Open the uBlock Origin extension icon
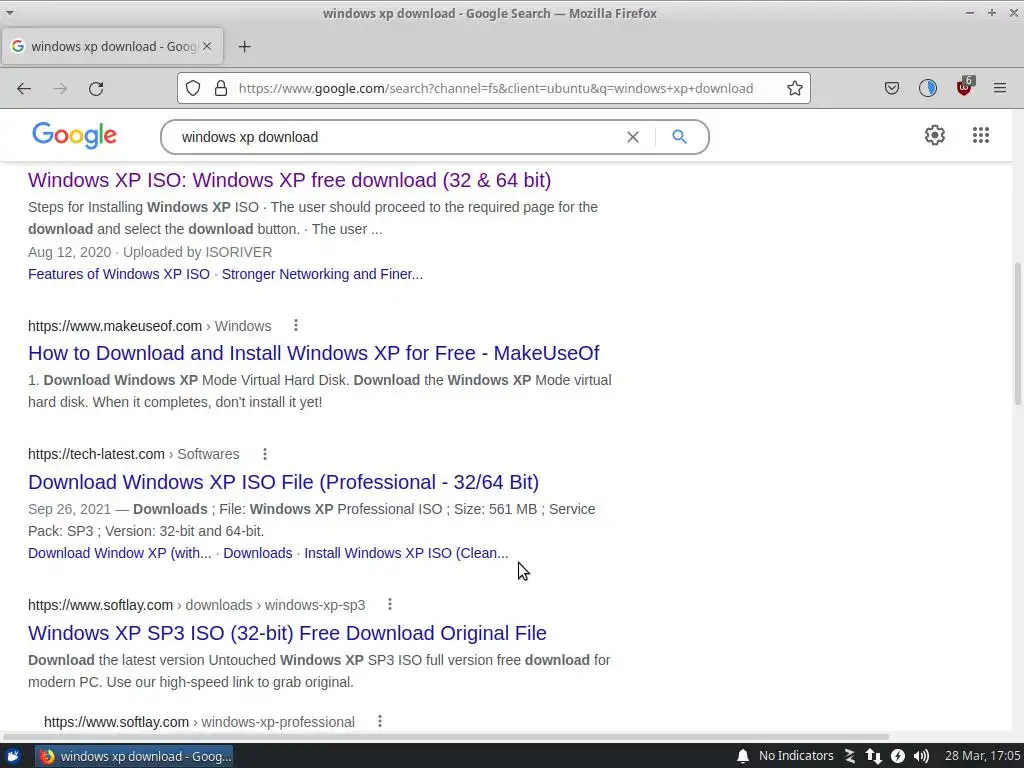Viewport: 1024px width, 768px height. pyautogui.click(x=964, y=87)
